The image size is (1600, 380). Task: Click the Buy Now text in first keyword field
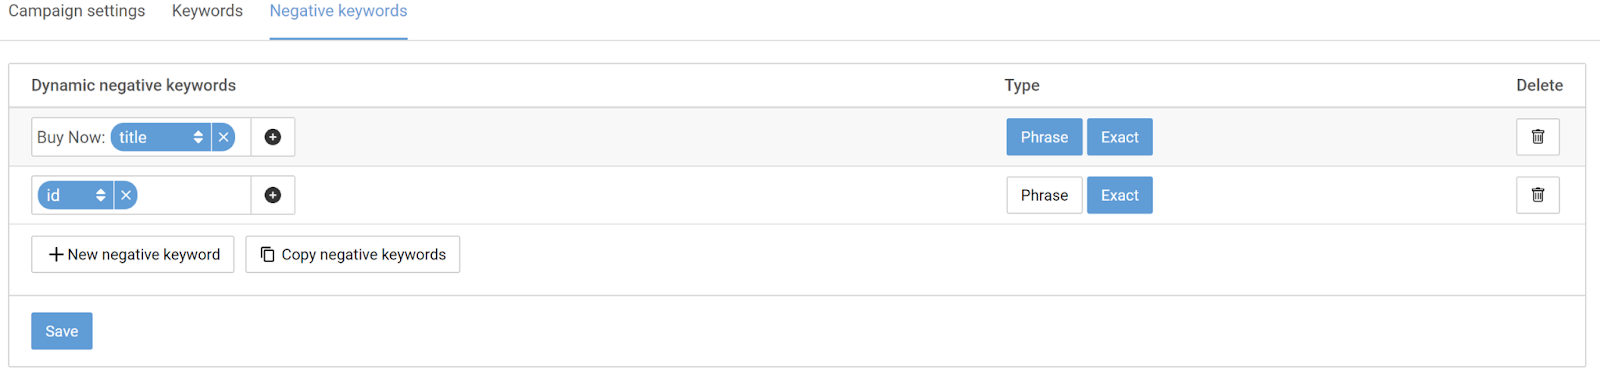click(x=70, y=137)
